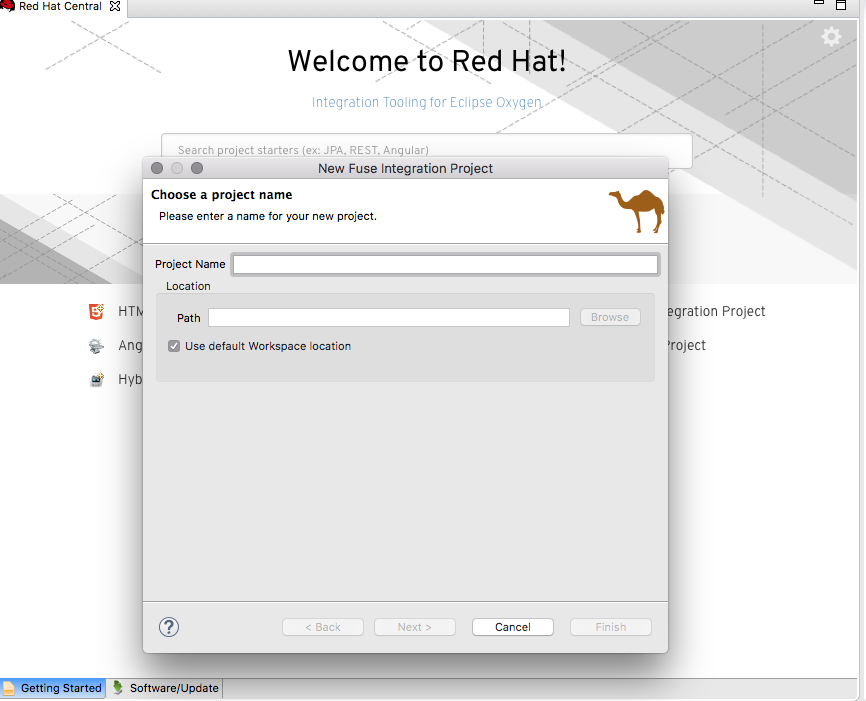Click the Hybrid mobile project starter icon
This screenshot has width=866, height=701.
(x=96, y=380)
